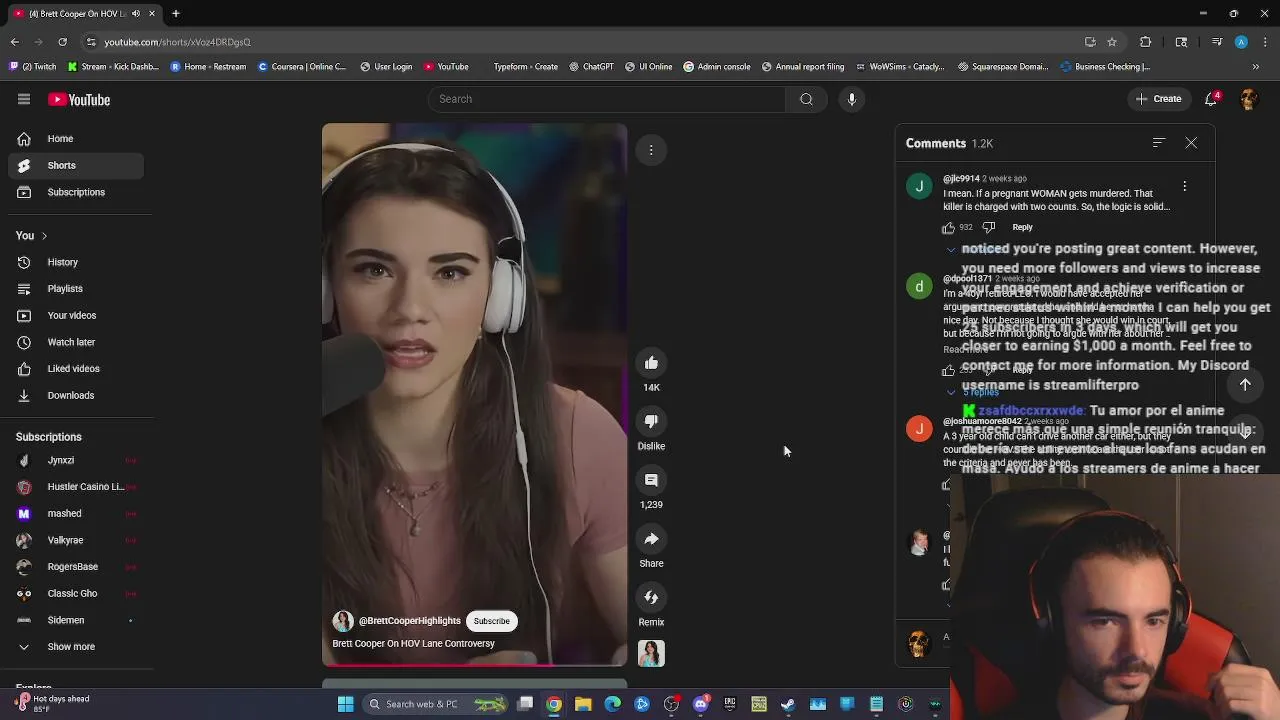Go to previous short with up arrow

point(1245,385)
